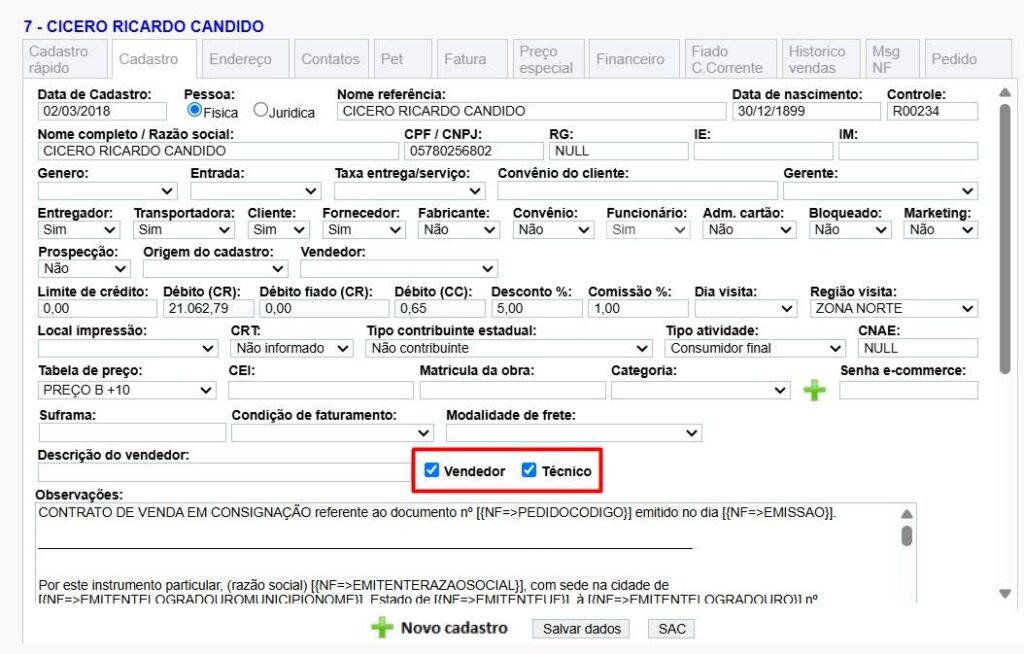Click the Observações scrollbar thumb
Viewport: 1024px width, 654px height.
[x=906, y=535]
